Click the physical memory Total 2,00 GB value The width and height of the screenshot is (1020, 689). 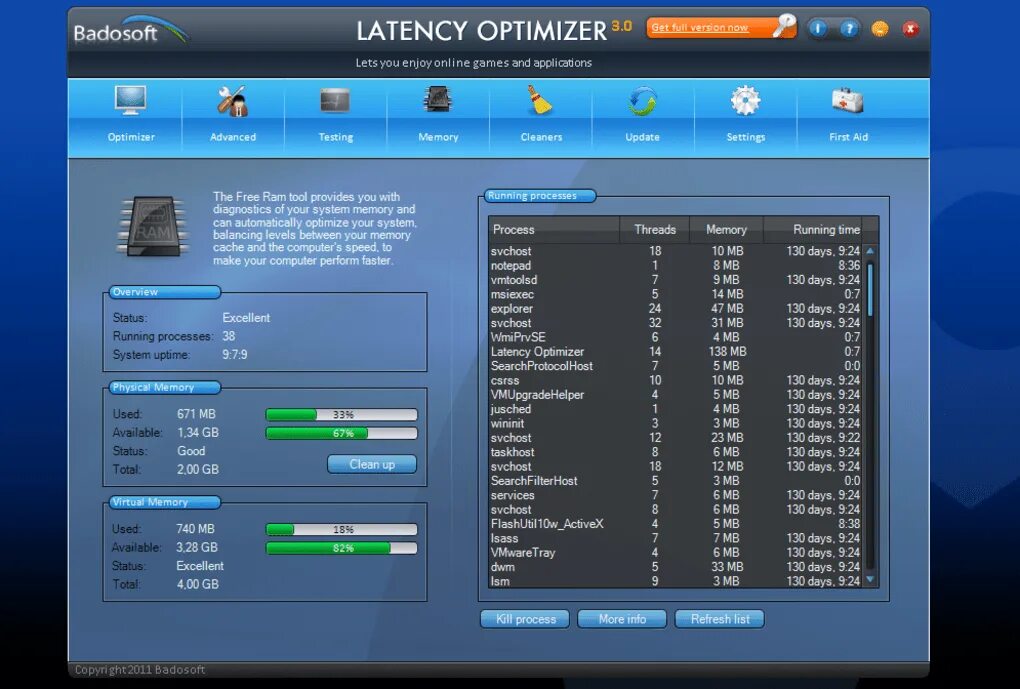(x=198, y=470)
